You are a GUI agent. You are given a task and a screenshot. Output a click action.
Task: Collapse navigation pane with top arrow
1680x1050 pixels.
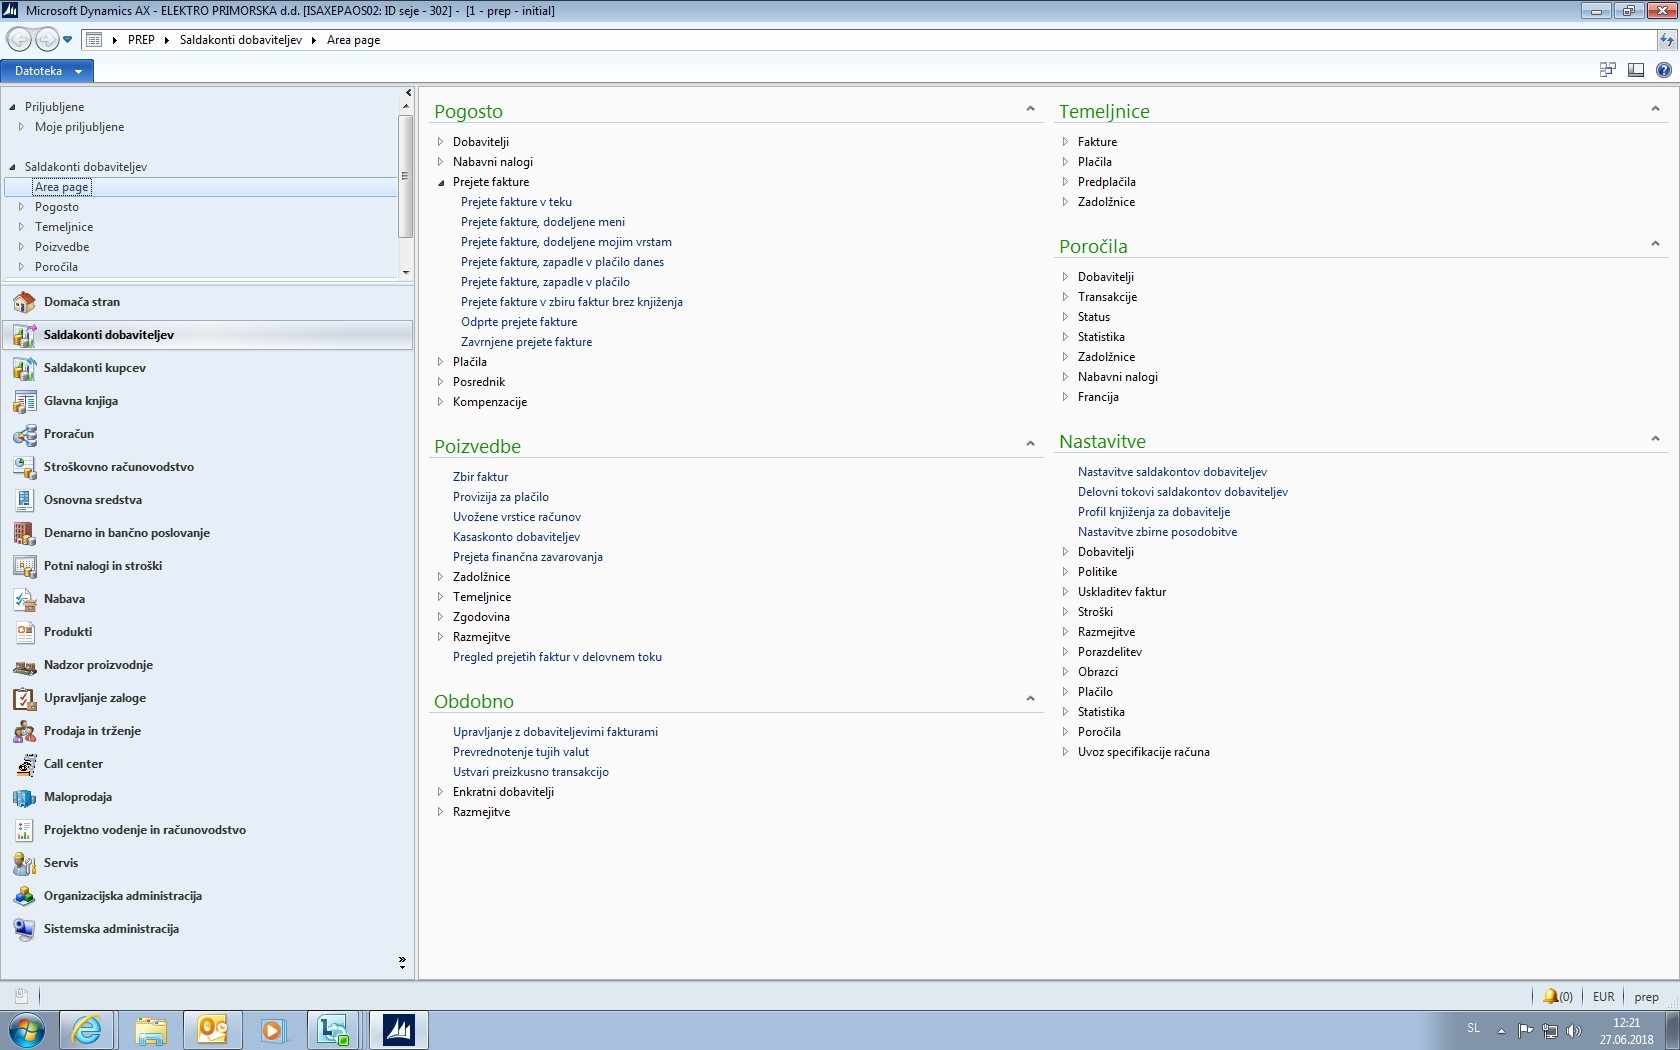pos(408,92)
